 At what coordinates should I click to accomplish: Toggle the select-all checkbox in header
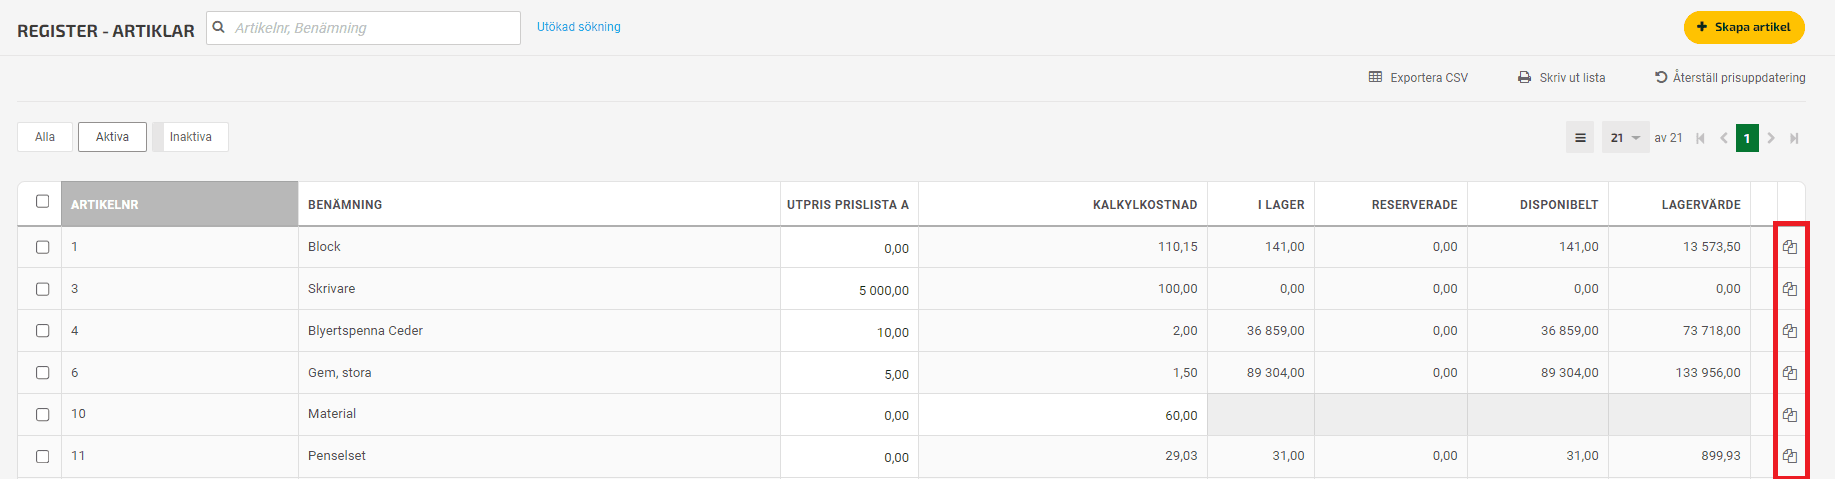point(42,201)
